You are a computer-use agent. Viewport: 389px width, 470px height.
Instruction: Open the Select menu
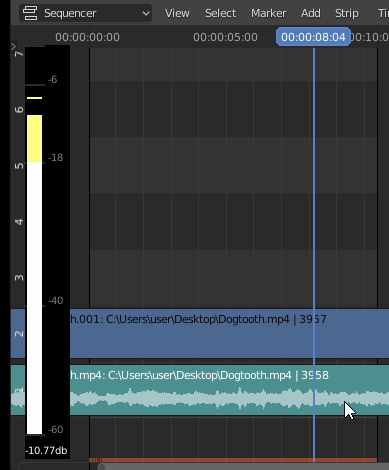(220, 13)
